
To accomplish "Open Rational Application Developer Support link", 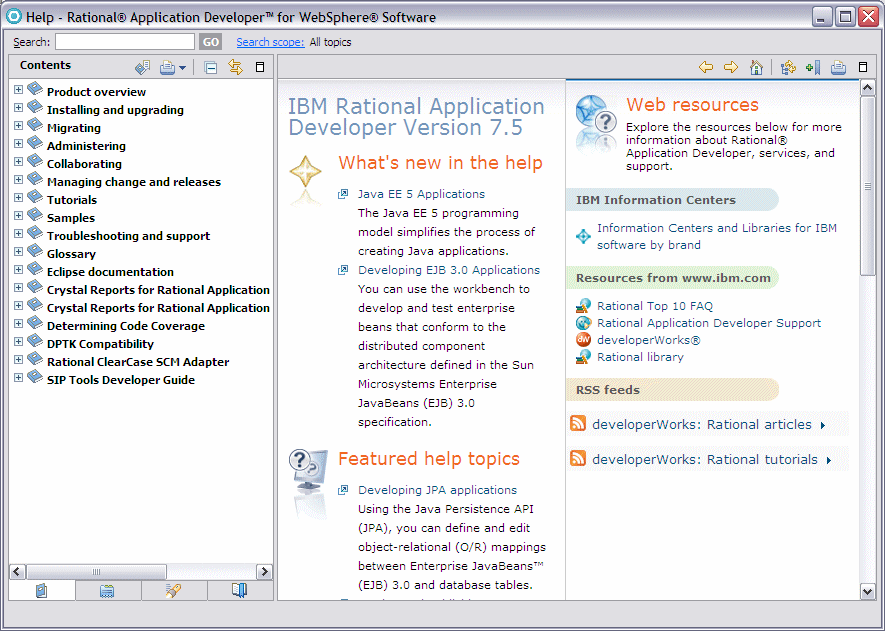I will [x=709, y=323].
